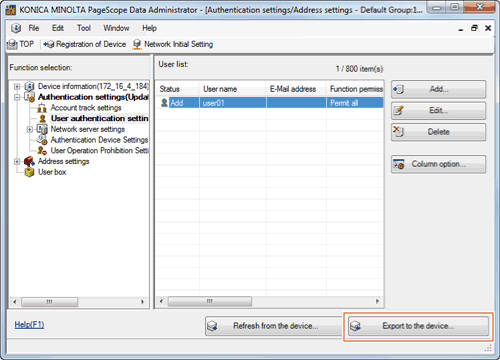This screenshot has width=500, height=360.
Task: Click the Authentication Device Settings icon
Action: click(x=42, y=140)
